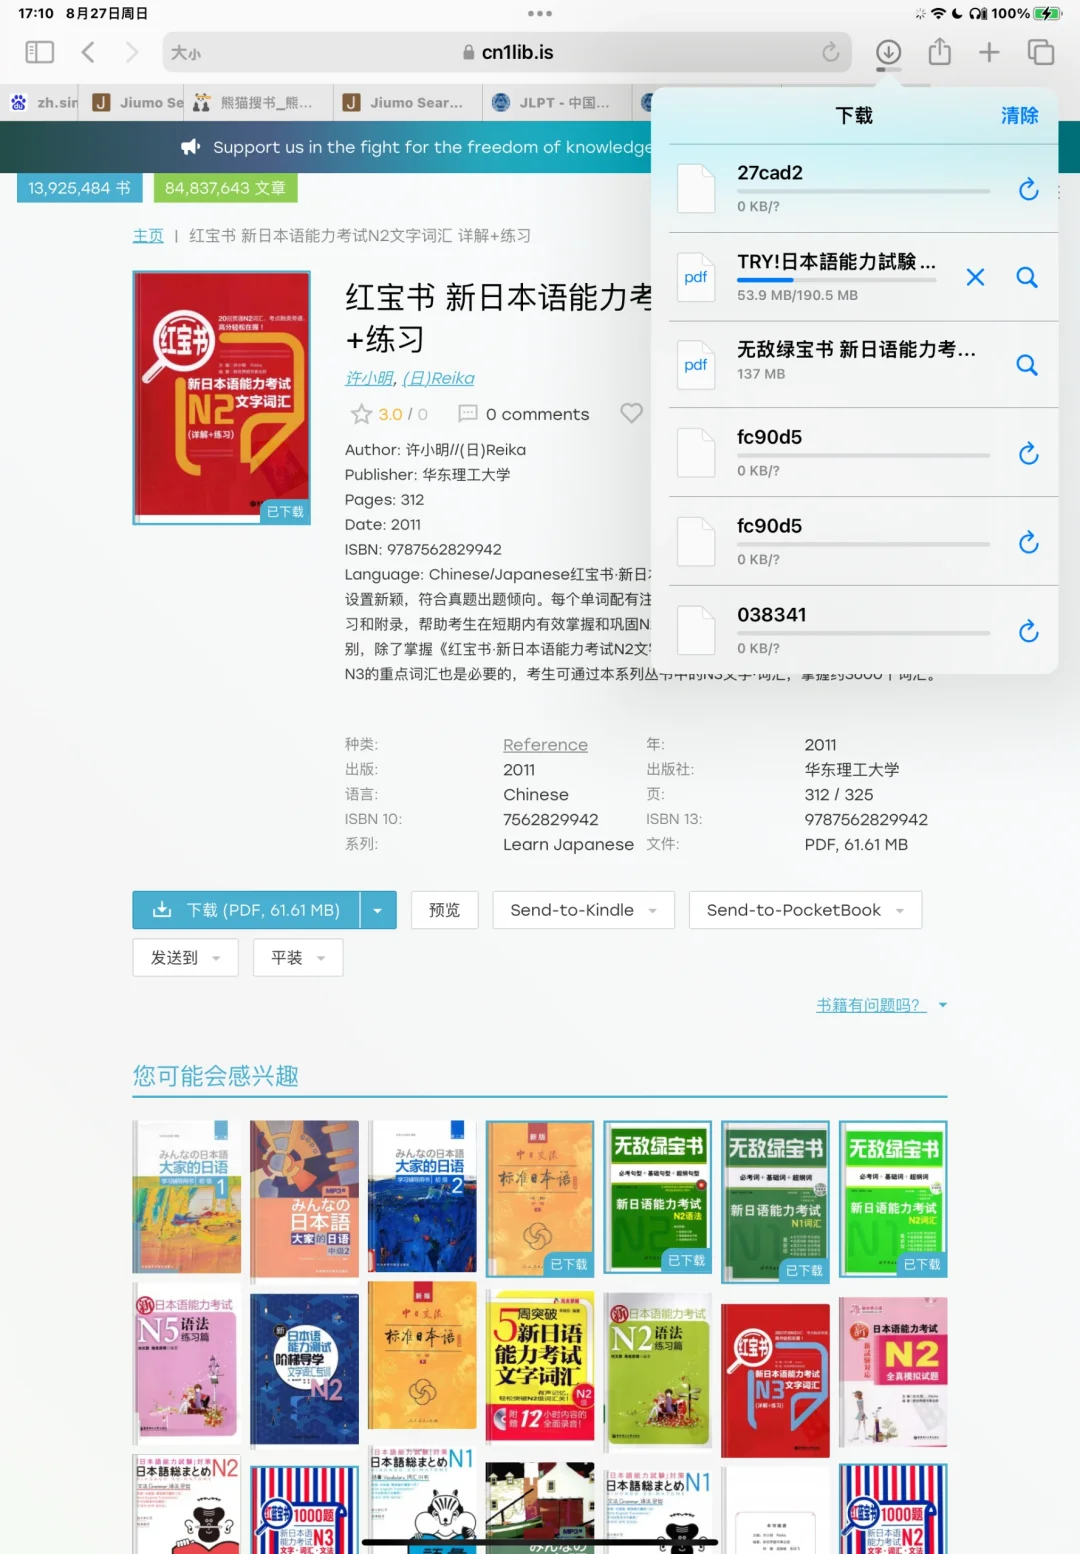1080x1554 pixels.
Task: Open Send-to-Kindle dropdown
Action: pos(584,910)
